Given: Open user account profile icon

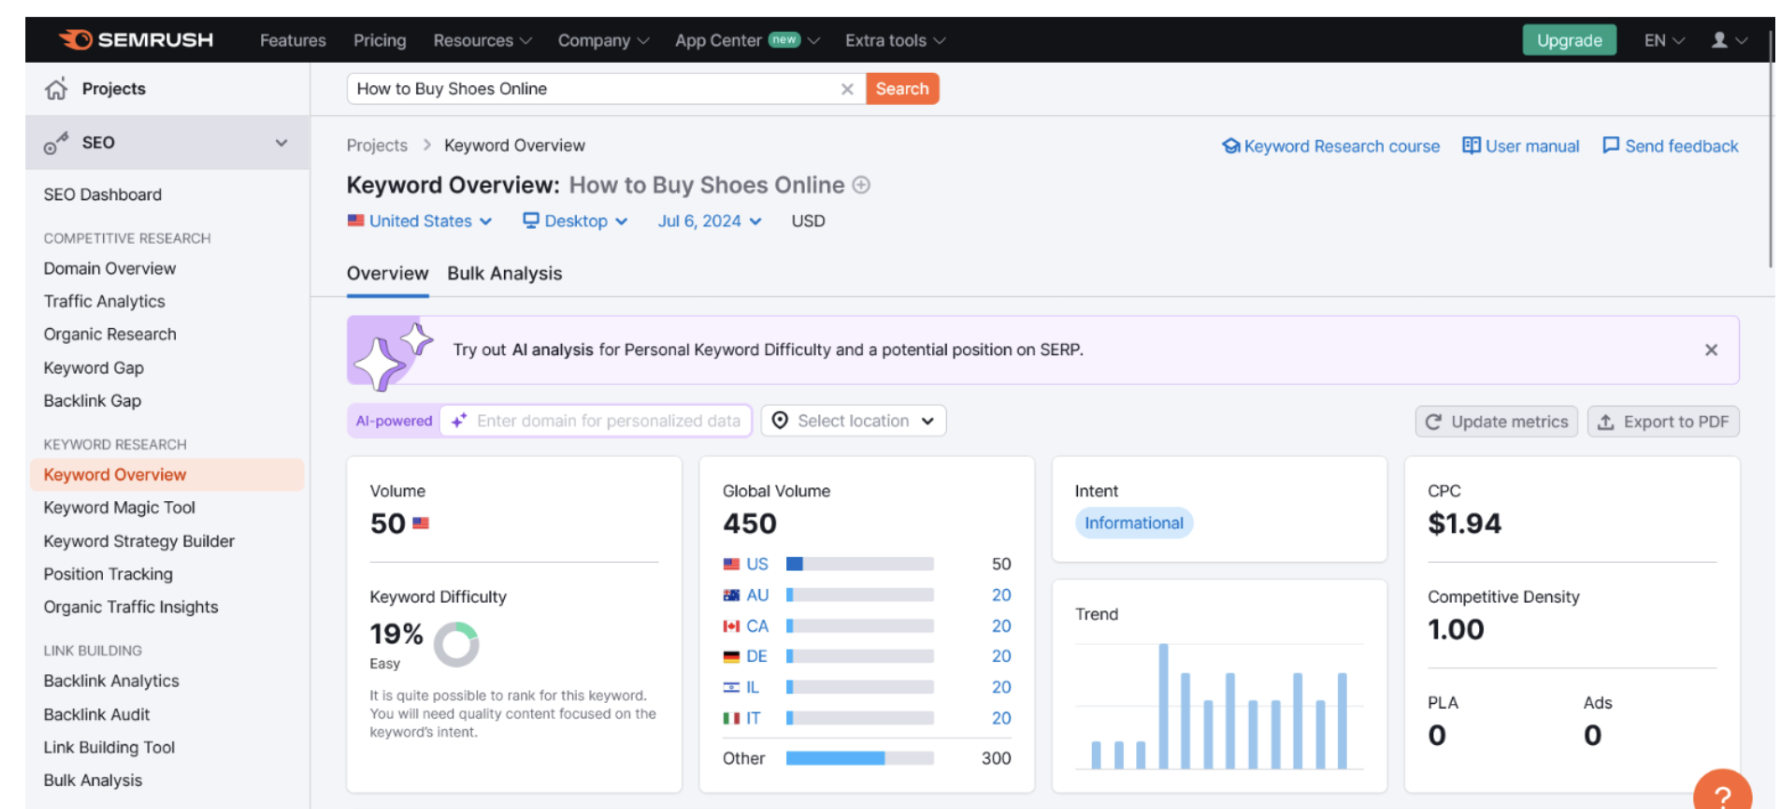Looking at the screenshot, I should pos(1719,40).
